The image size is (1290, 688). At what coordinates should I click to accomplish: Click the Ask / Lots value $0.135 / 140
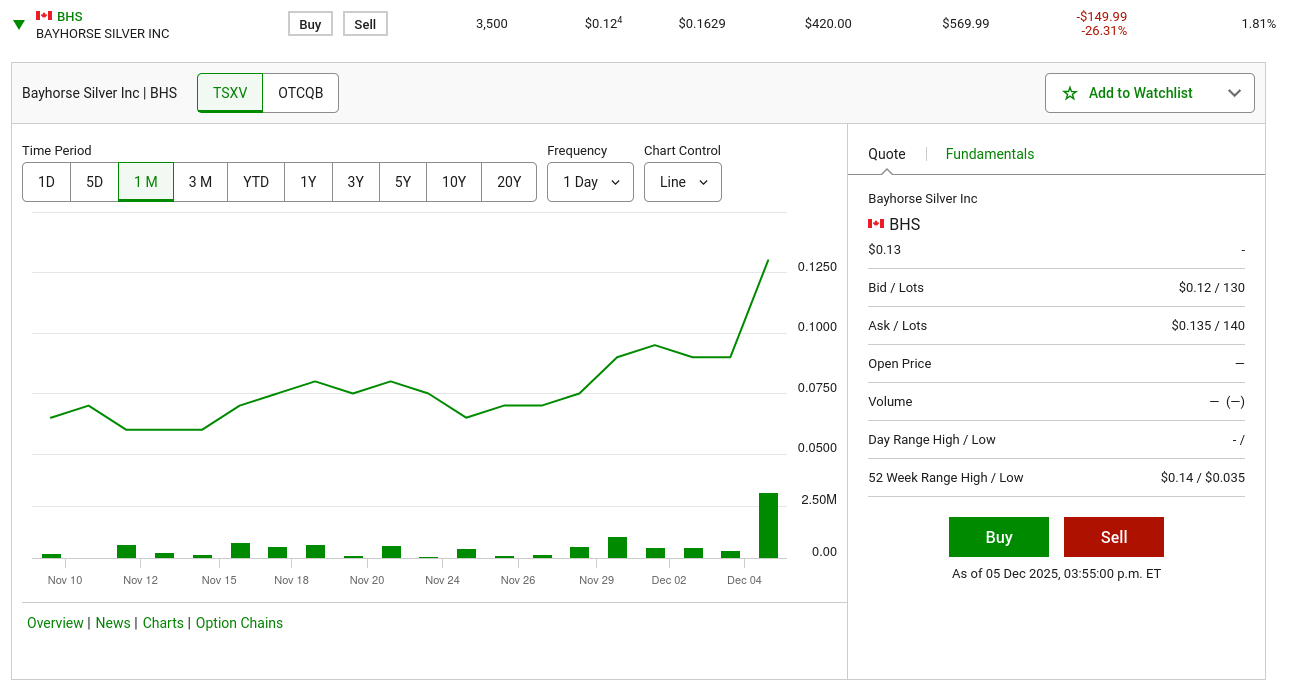1208,326
